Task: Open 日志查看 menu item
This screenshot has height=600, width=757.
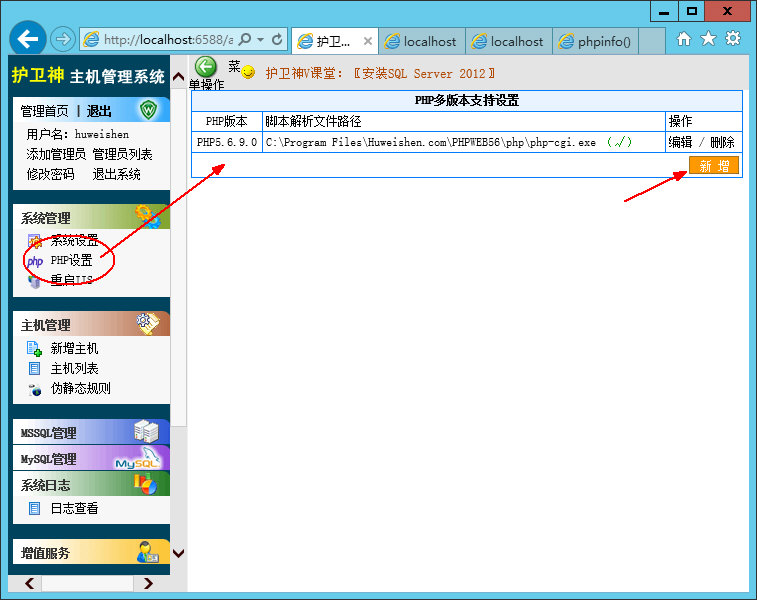Action: point(74,508)
